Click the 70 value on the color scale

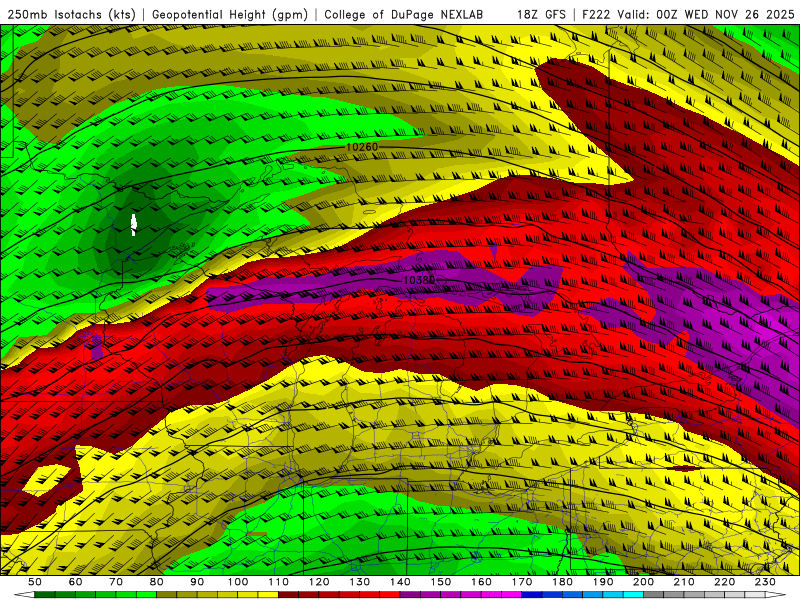(116, 582)
